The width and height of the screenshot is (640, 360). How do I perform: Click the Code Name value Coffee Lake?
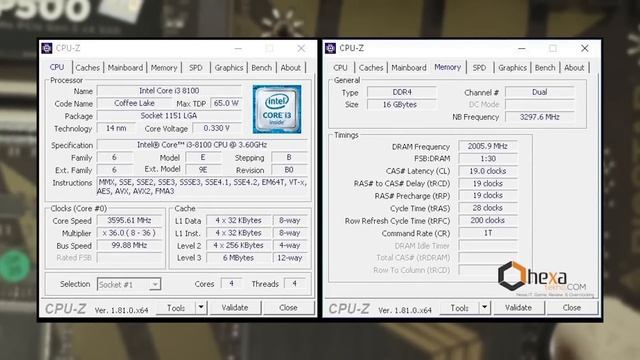(134, 103)
